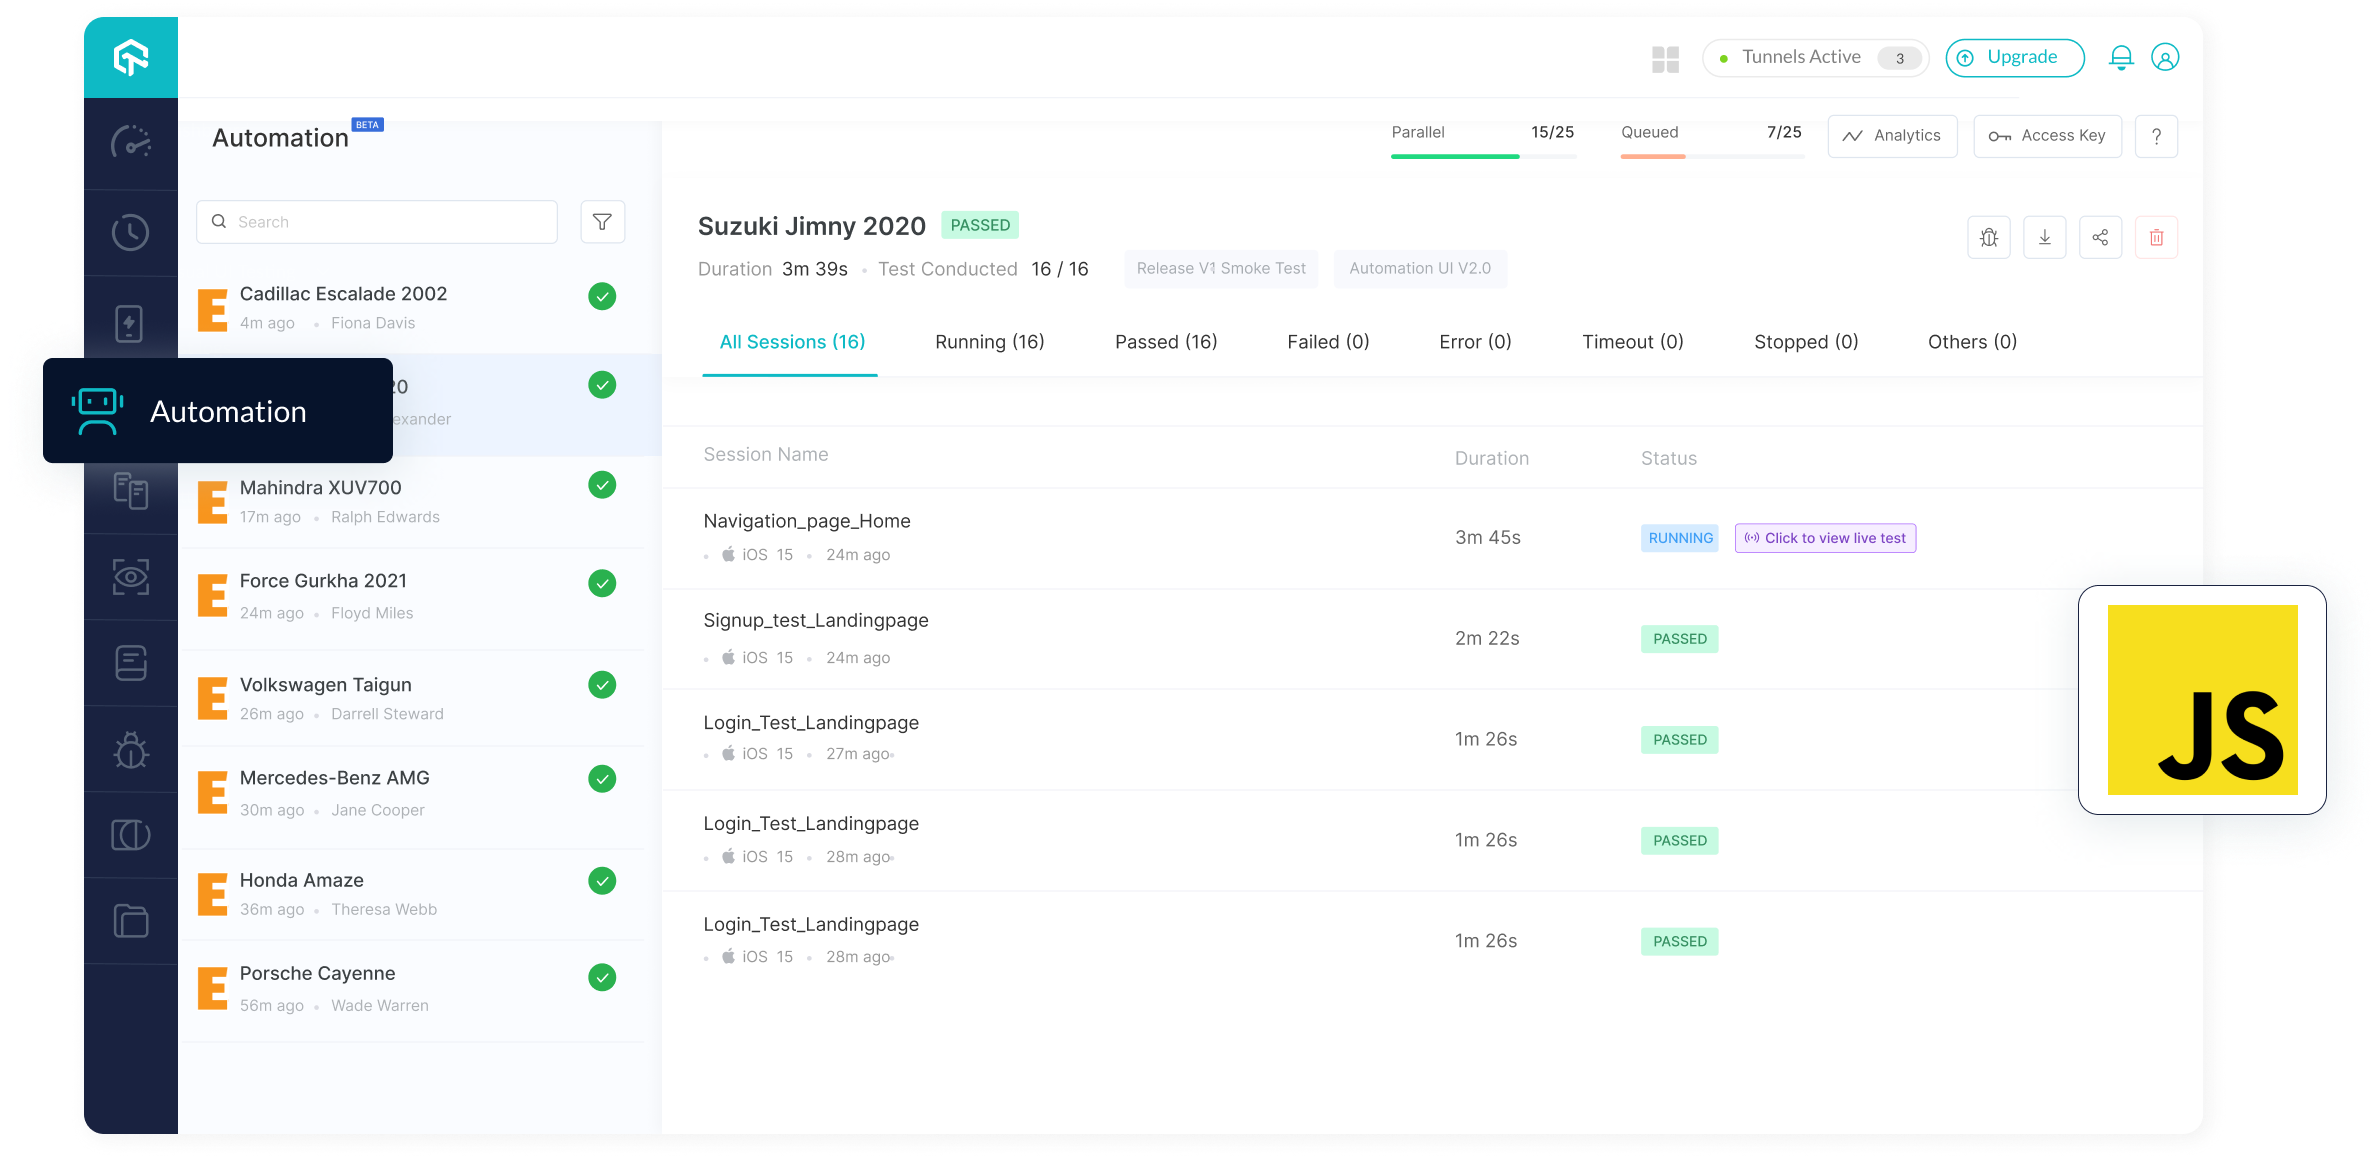Click the 'Click to view live test' link

1825,538
